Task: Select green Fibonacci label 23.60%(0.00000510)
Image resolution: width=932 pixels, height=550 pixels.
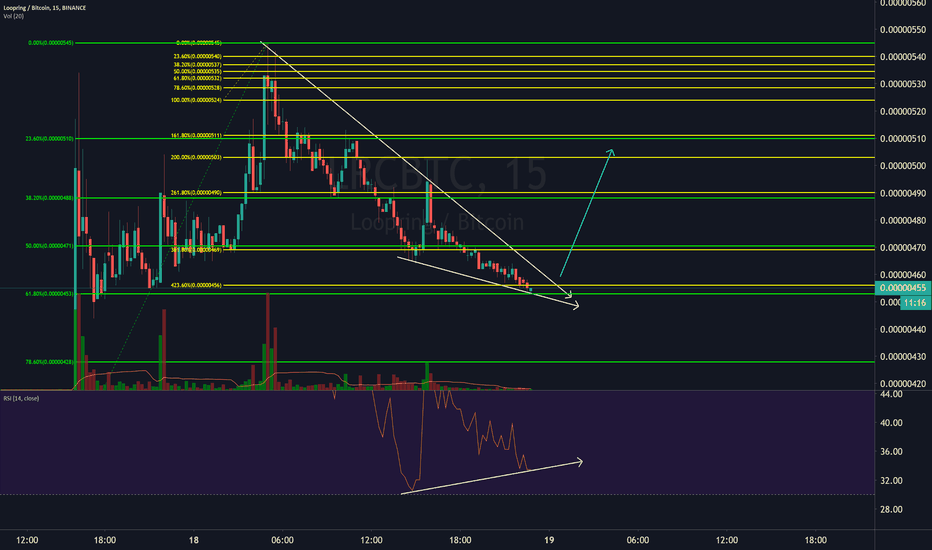Action: pyautogui.click(x=49, y=139)
